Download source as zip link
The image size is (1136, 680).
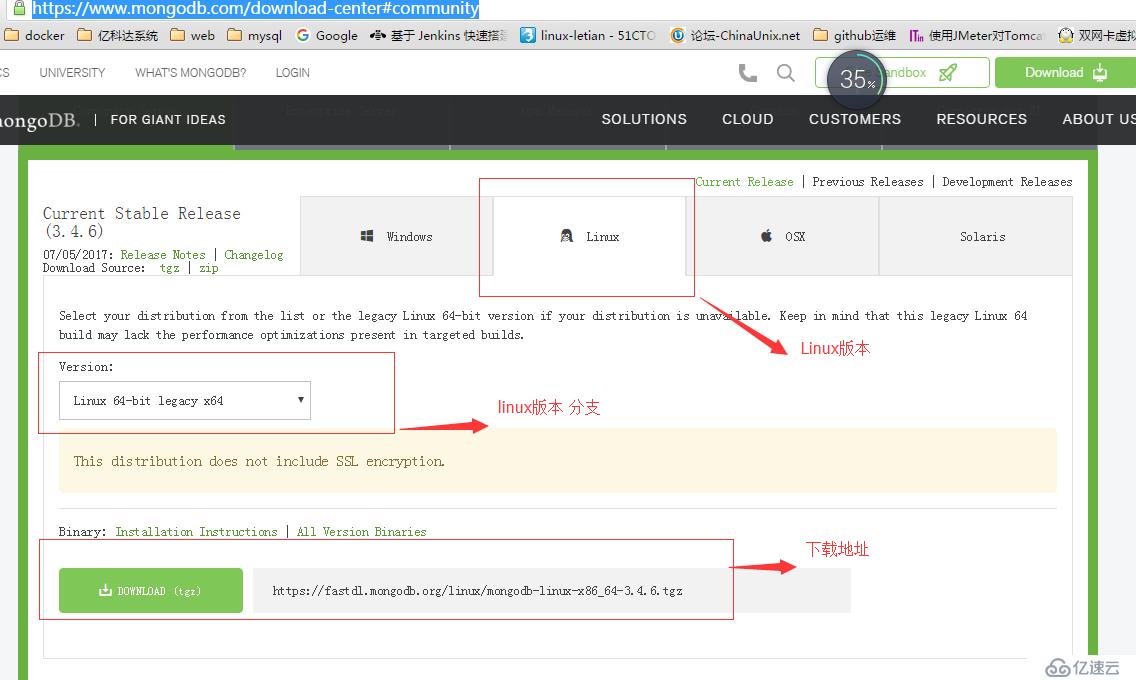pyautogui.click(x=209, y=268)
